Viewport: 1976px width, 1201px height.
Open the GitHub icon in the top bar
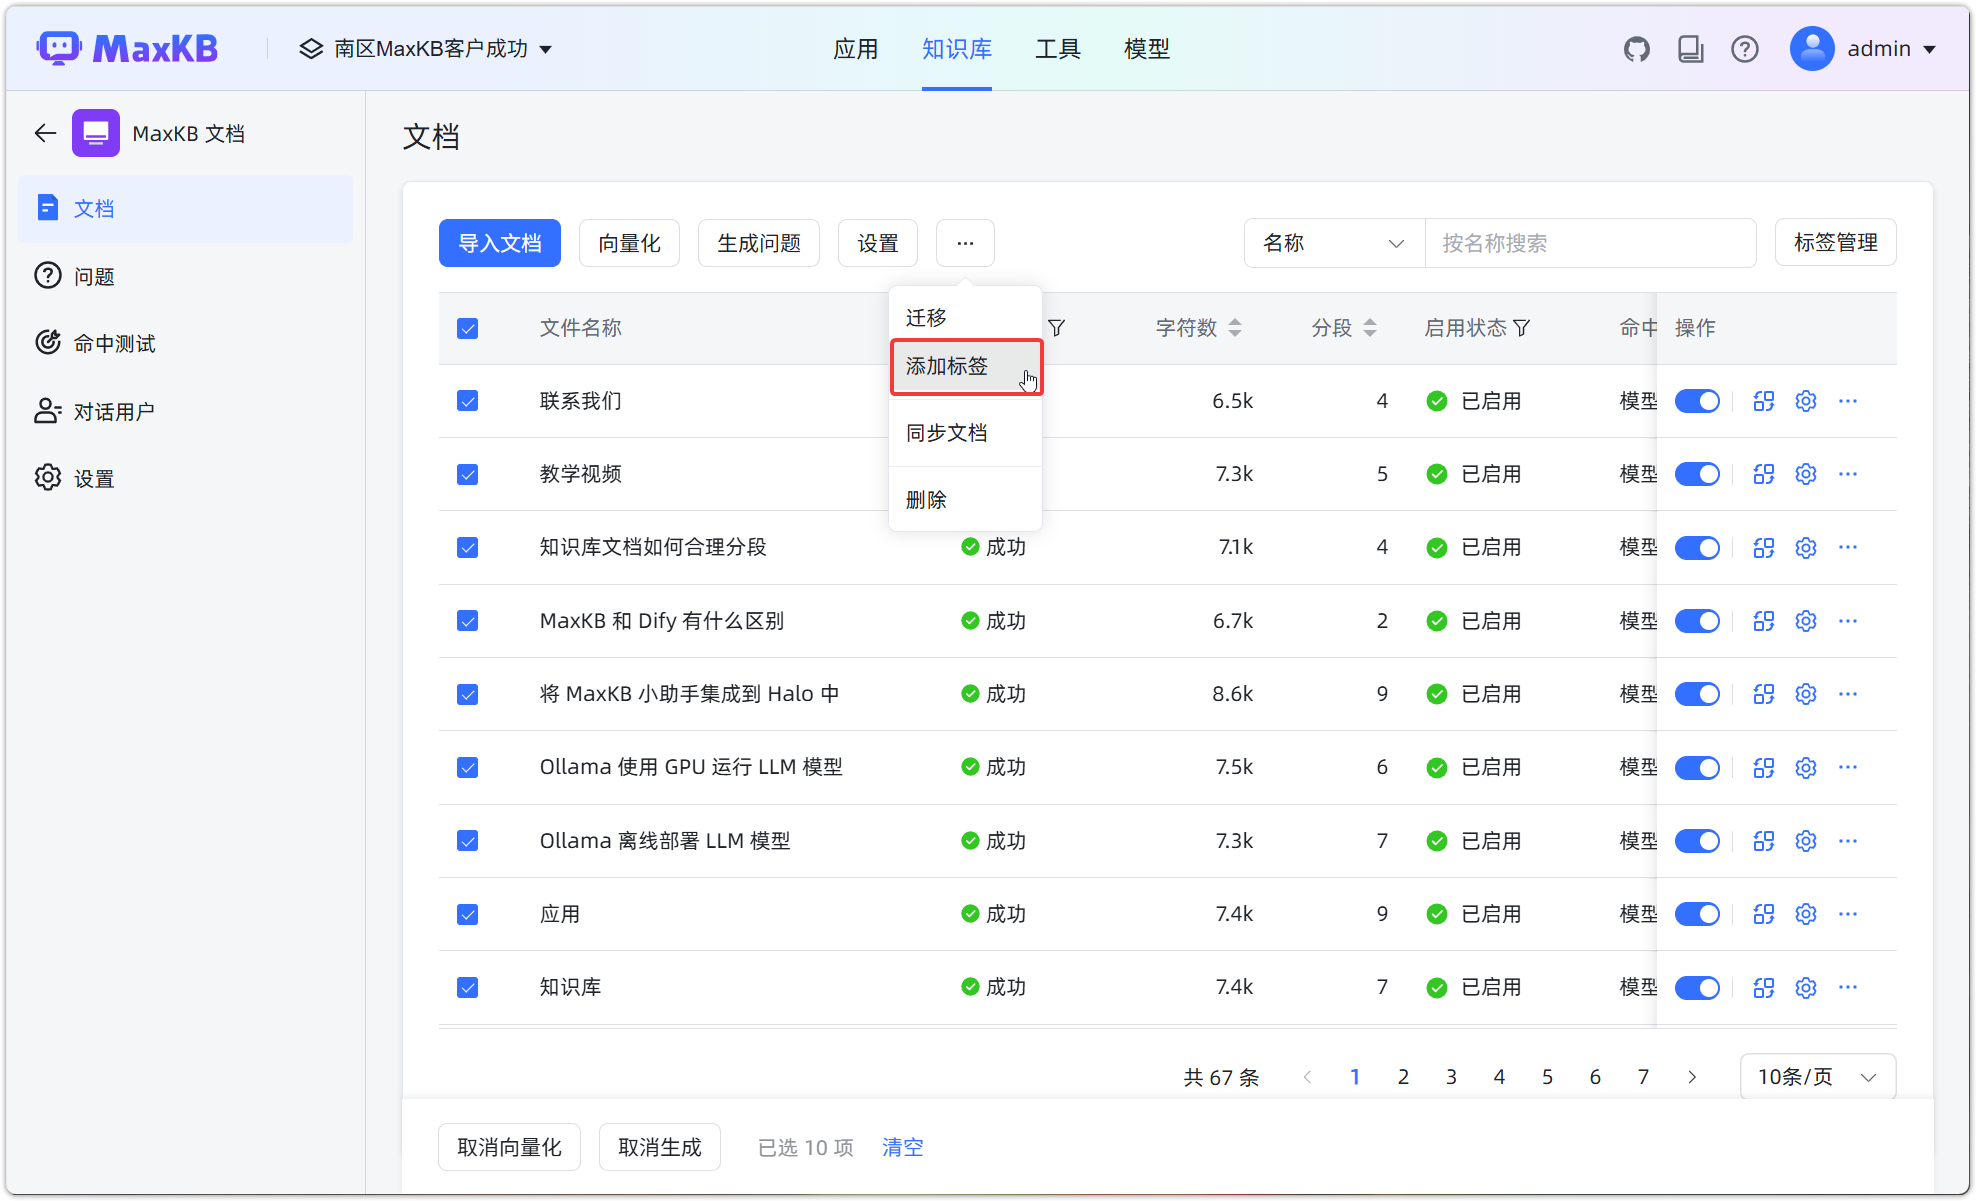pos(1637,48)
